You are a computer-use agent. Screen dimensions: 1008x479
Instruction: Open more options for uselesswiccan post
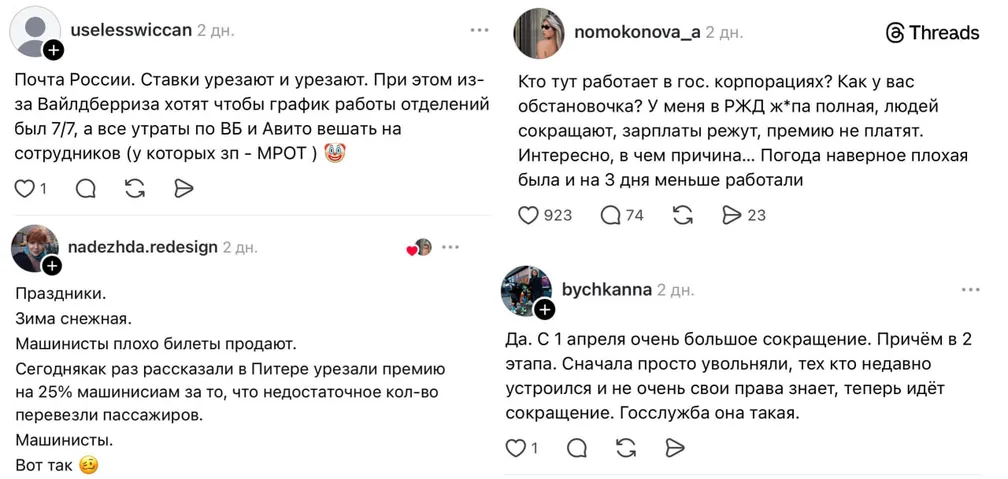[x=479, y=30]
